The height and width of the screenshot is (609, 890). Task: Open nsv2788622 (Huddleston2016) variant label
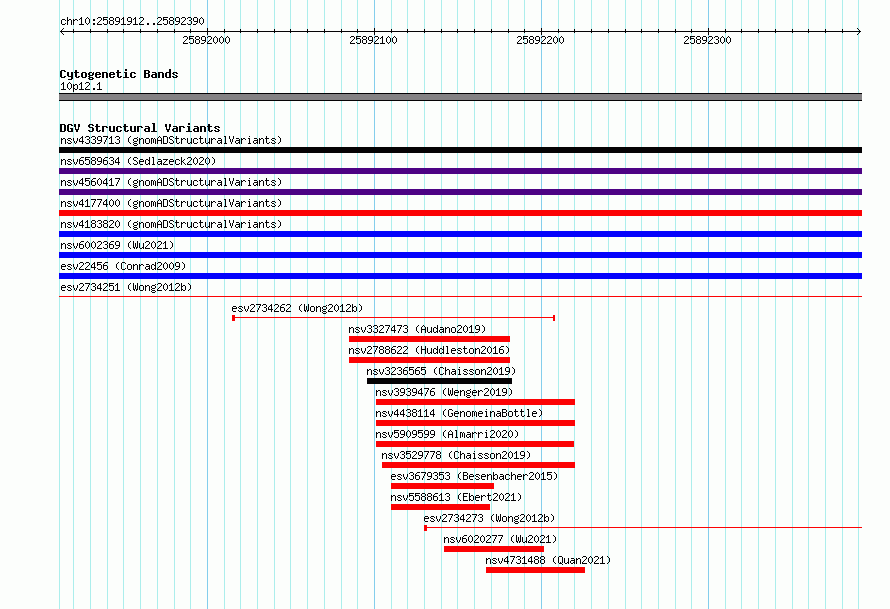(x=429, y=350)
